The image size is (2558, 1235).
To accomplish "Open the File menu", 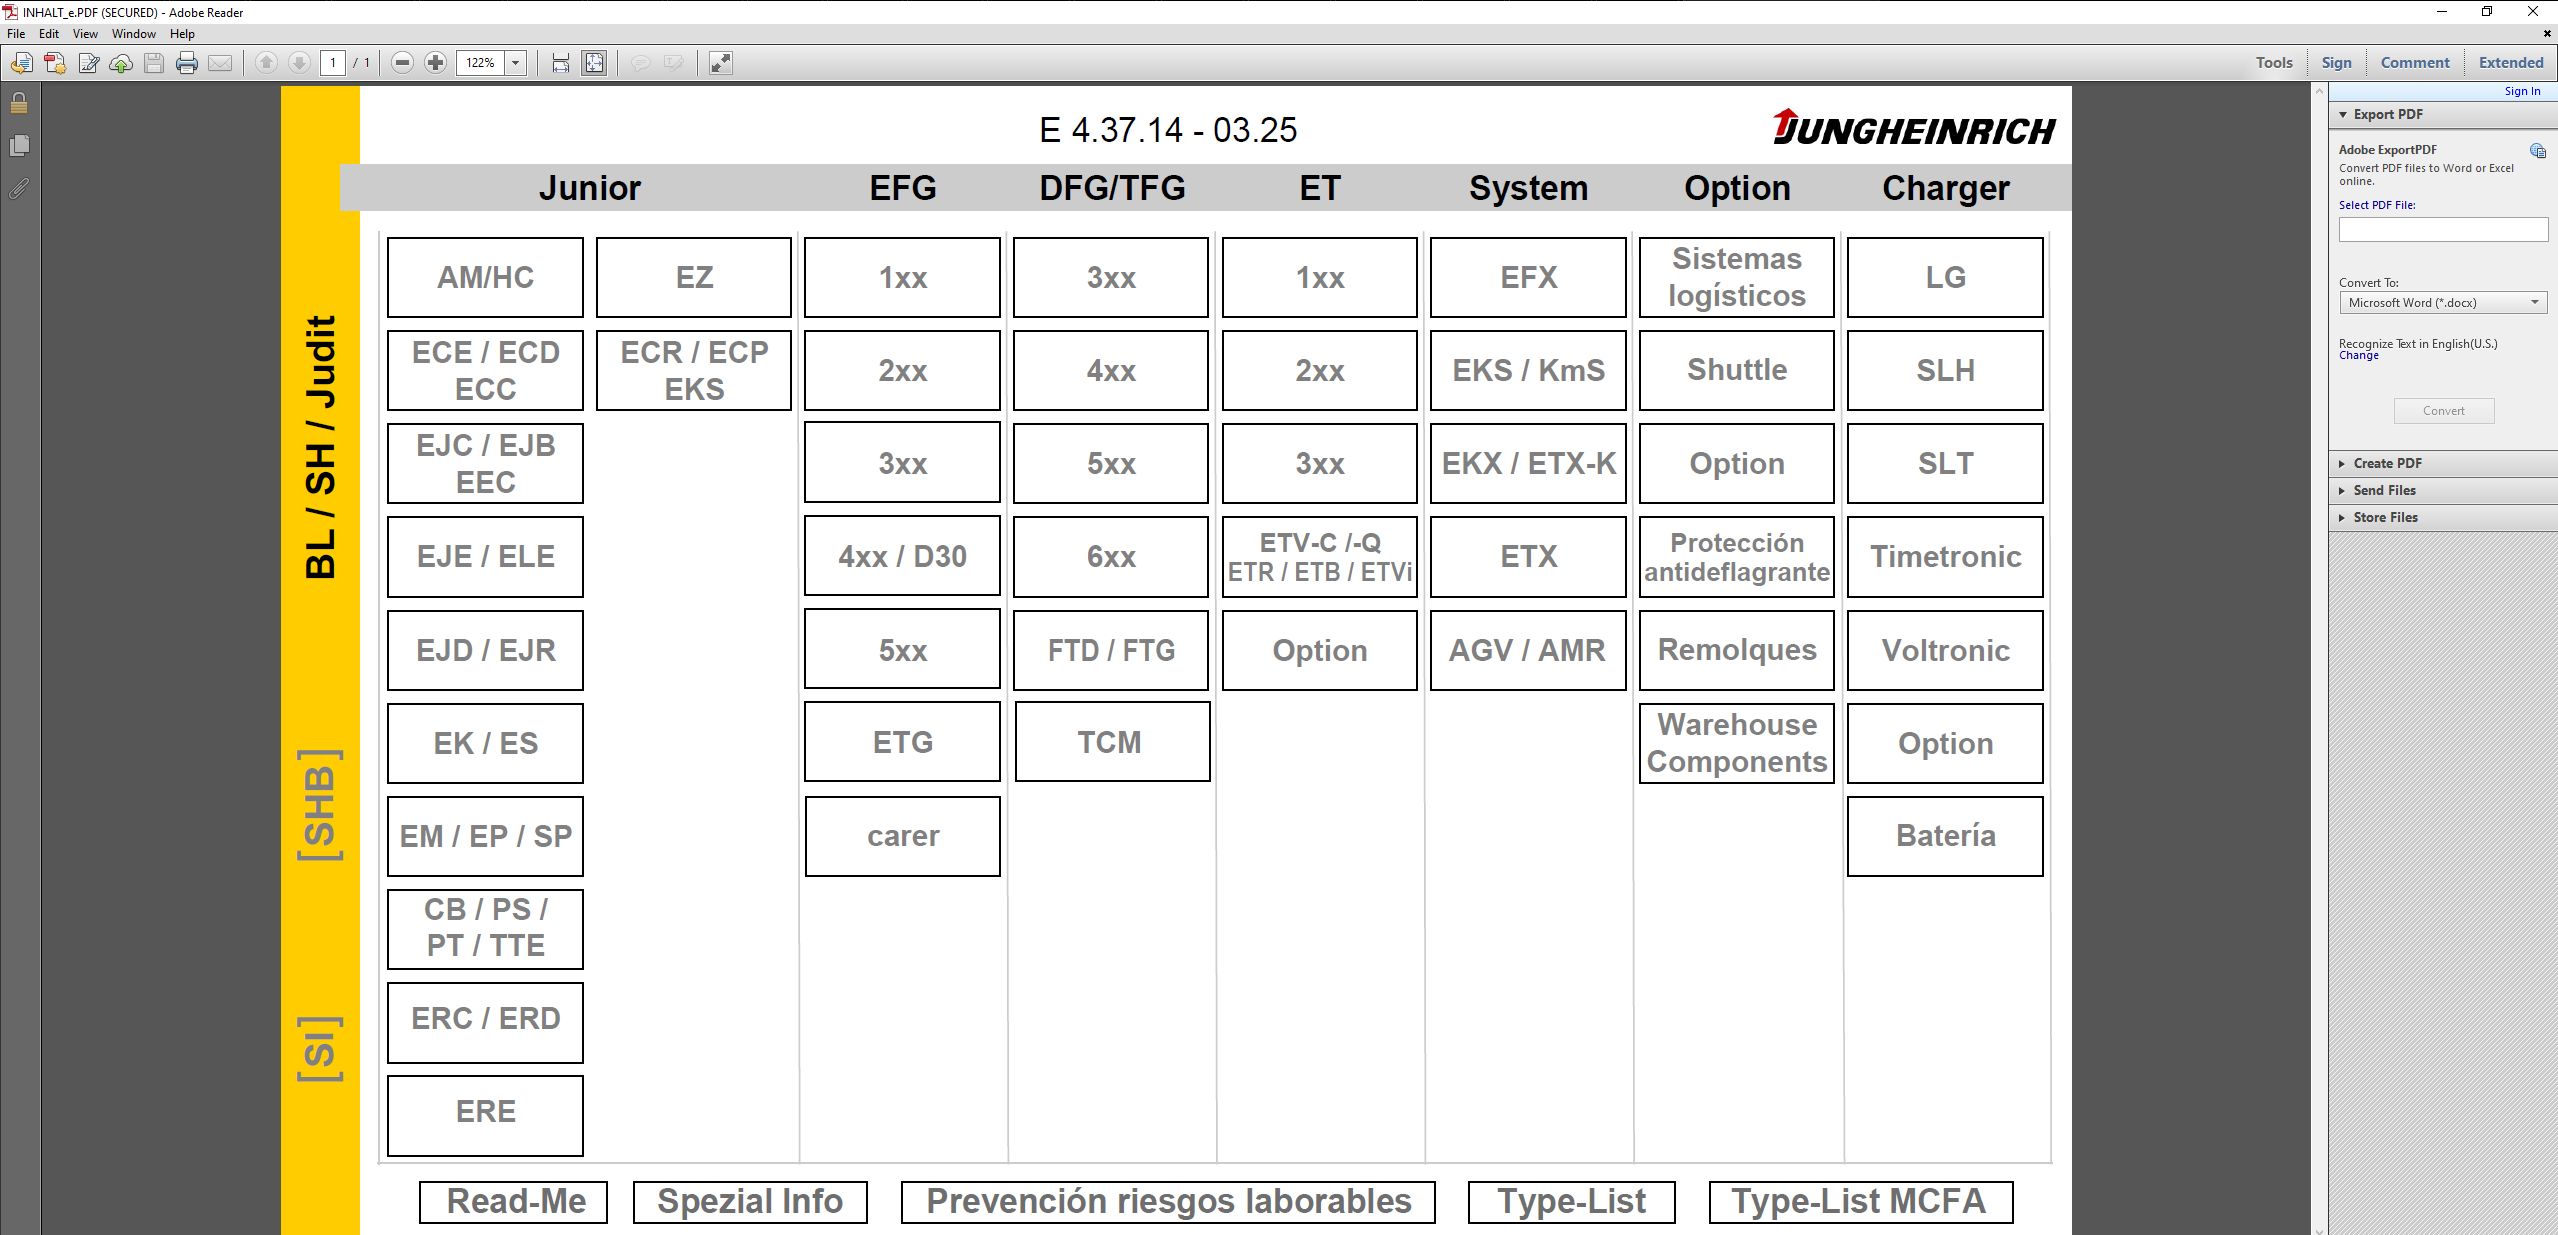I will coord(16,34).
